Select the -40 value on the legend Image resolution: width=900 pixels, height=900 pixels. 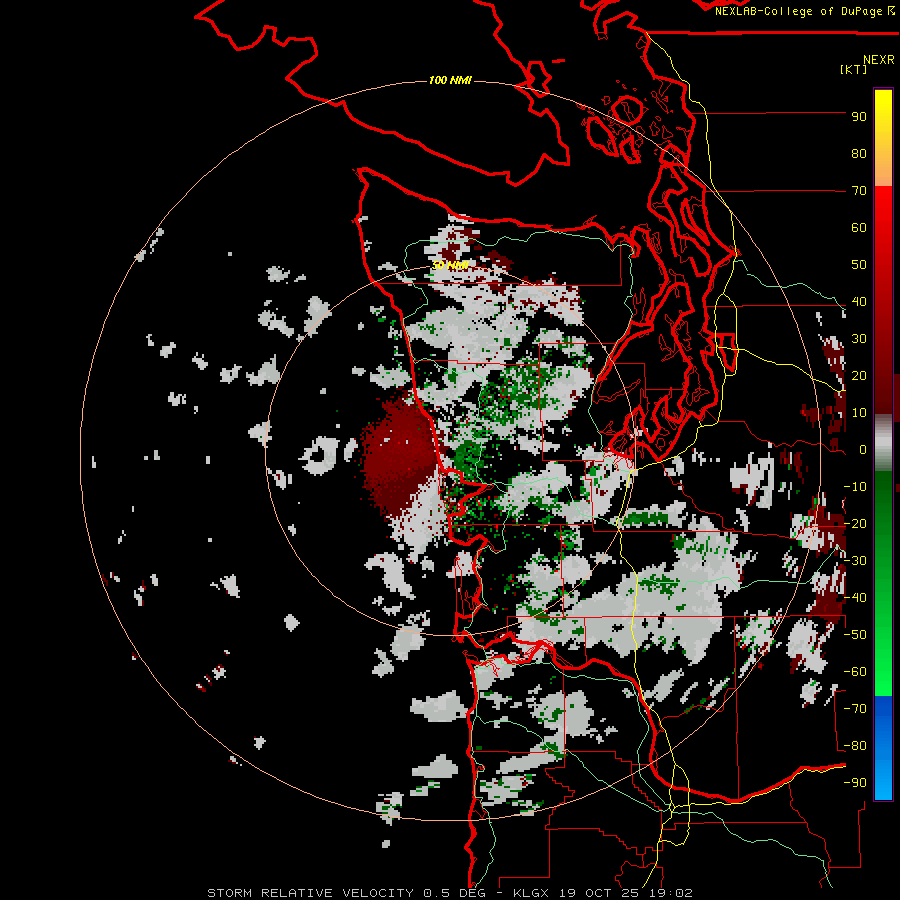(x=855, y=598)
